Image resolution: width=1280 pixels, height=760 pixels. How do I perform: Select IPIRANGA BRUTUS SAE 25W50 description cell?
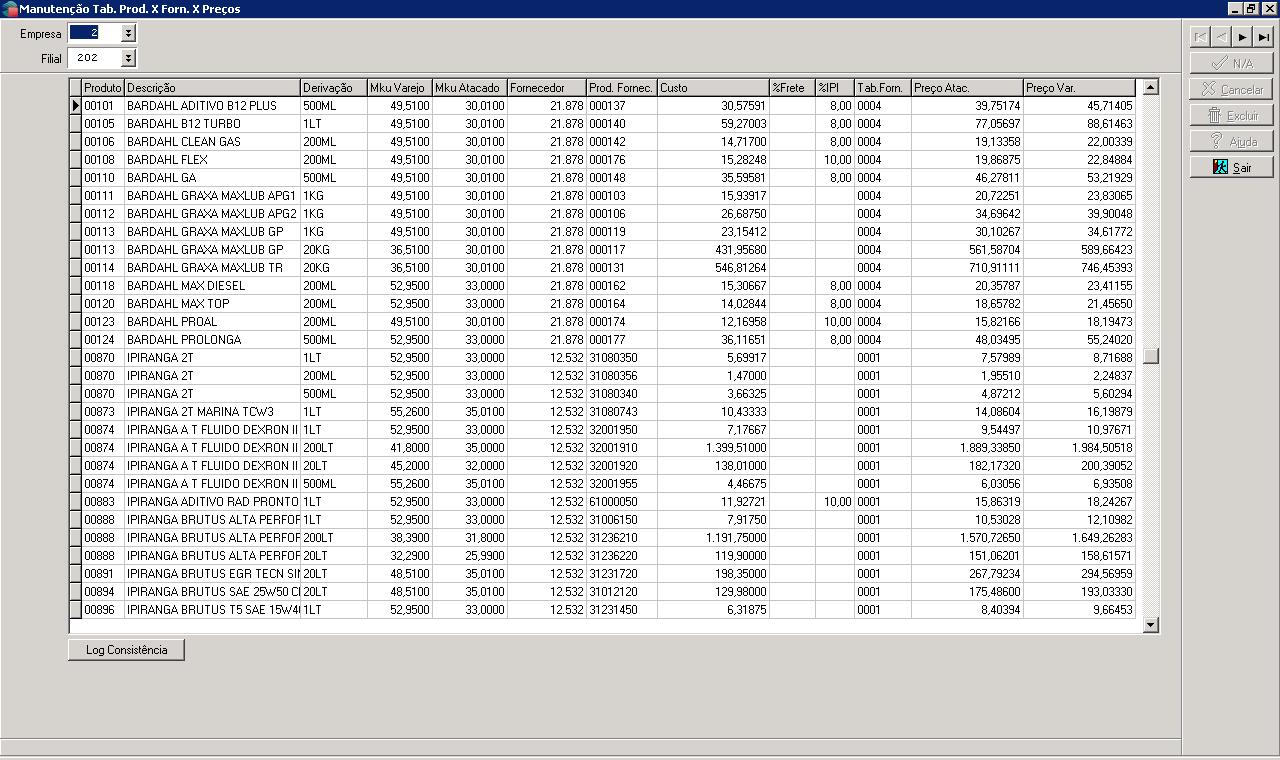(213, 592)
